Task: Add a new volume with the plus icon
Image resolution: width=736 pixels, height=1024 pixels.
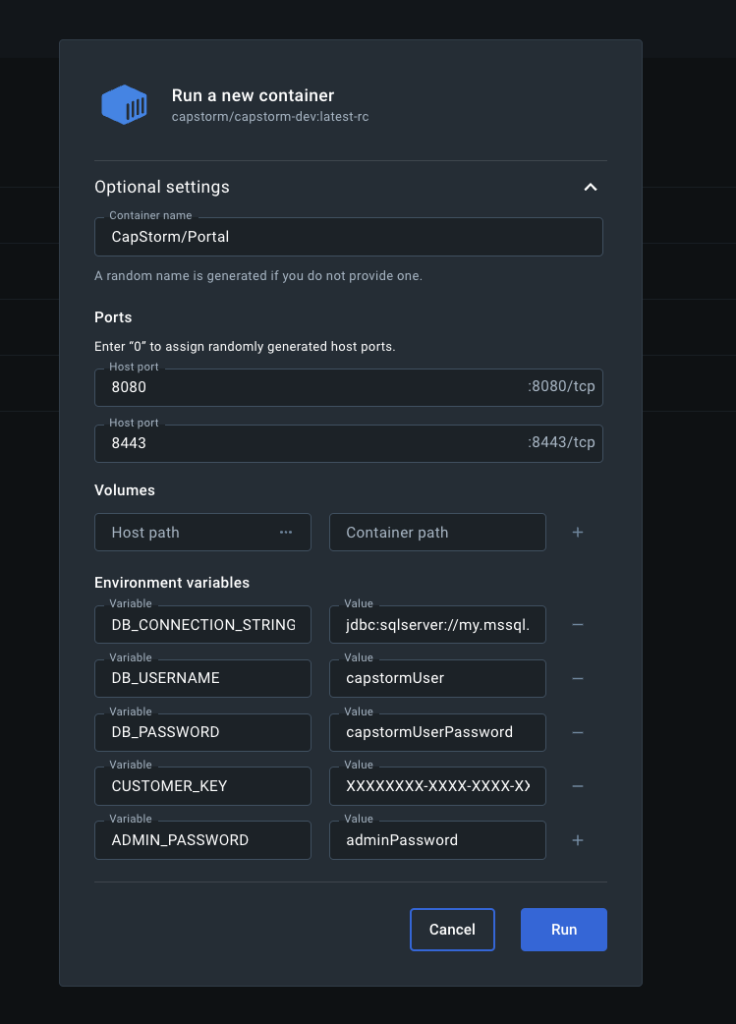Action: click(577, 532)
